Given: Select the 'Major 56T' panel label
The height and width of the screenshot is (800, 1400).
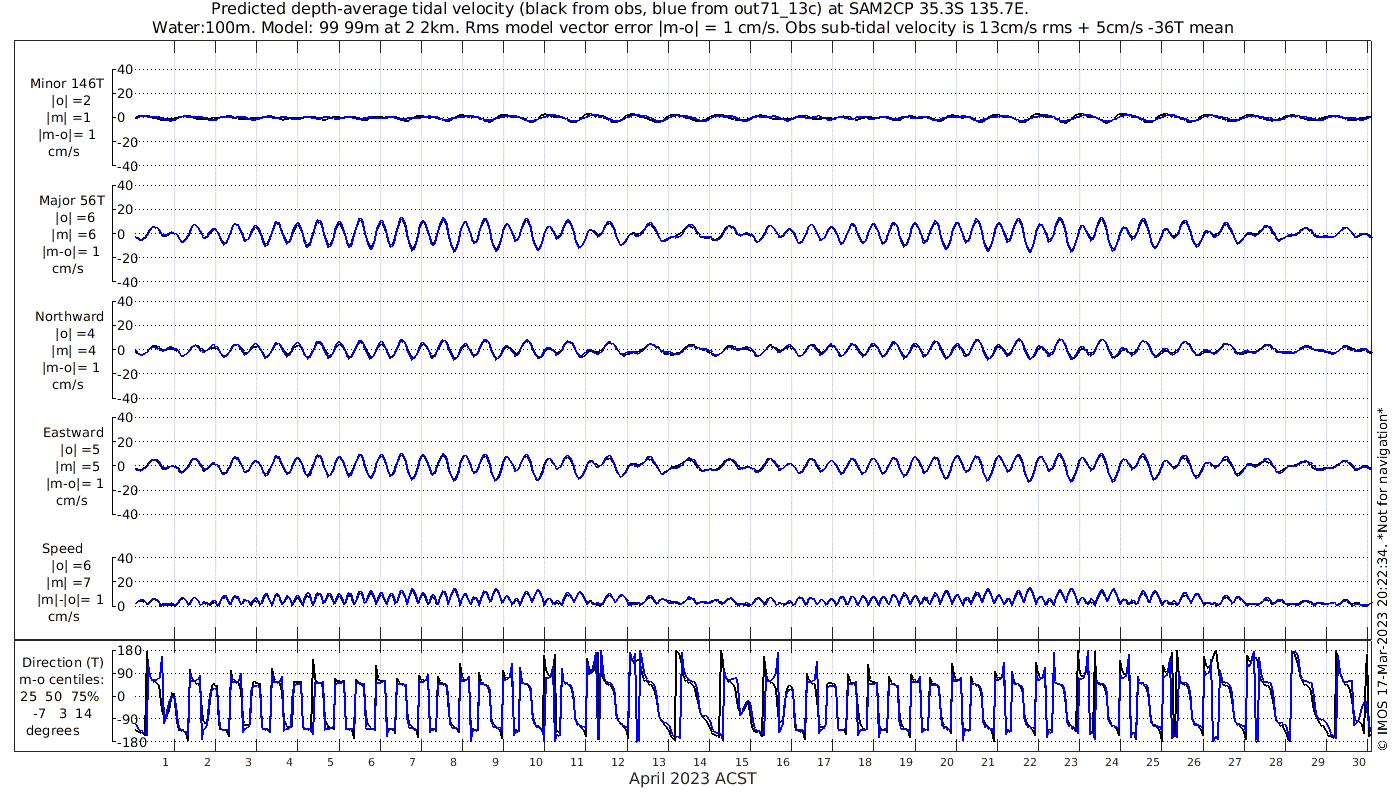Looking at the screenshot, I should pos(71,201).
